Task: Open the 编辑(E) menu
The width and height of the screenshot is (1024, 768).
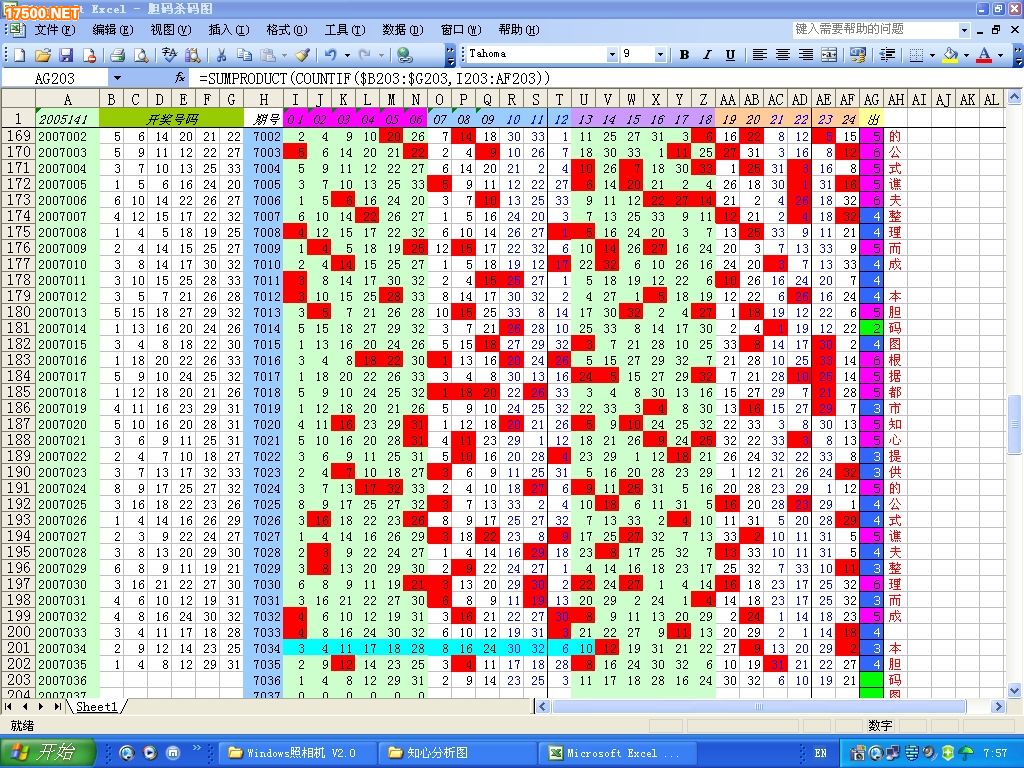Action: coord(112,30)
